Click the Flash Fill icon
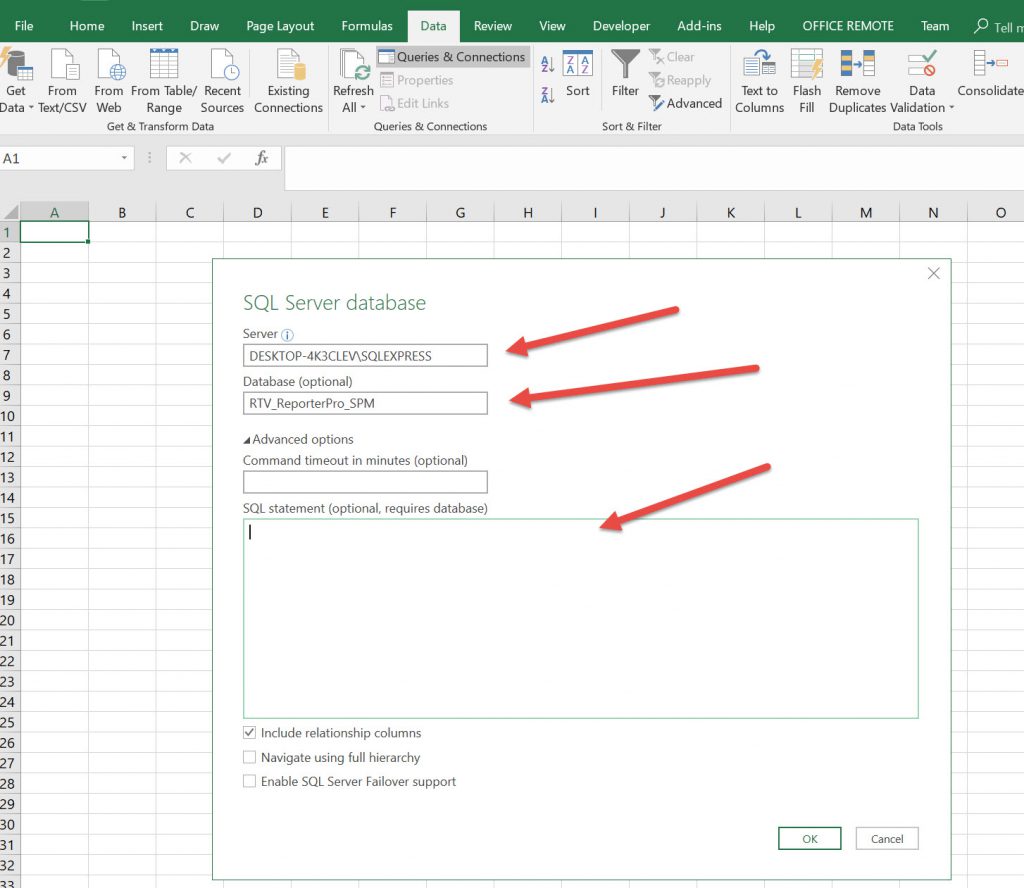 click(806, 66)
